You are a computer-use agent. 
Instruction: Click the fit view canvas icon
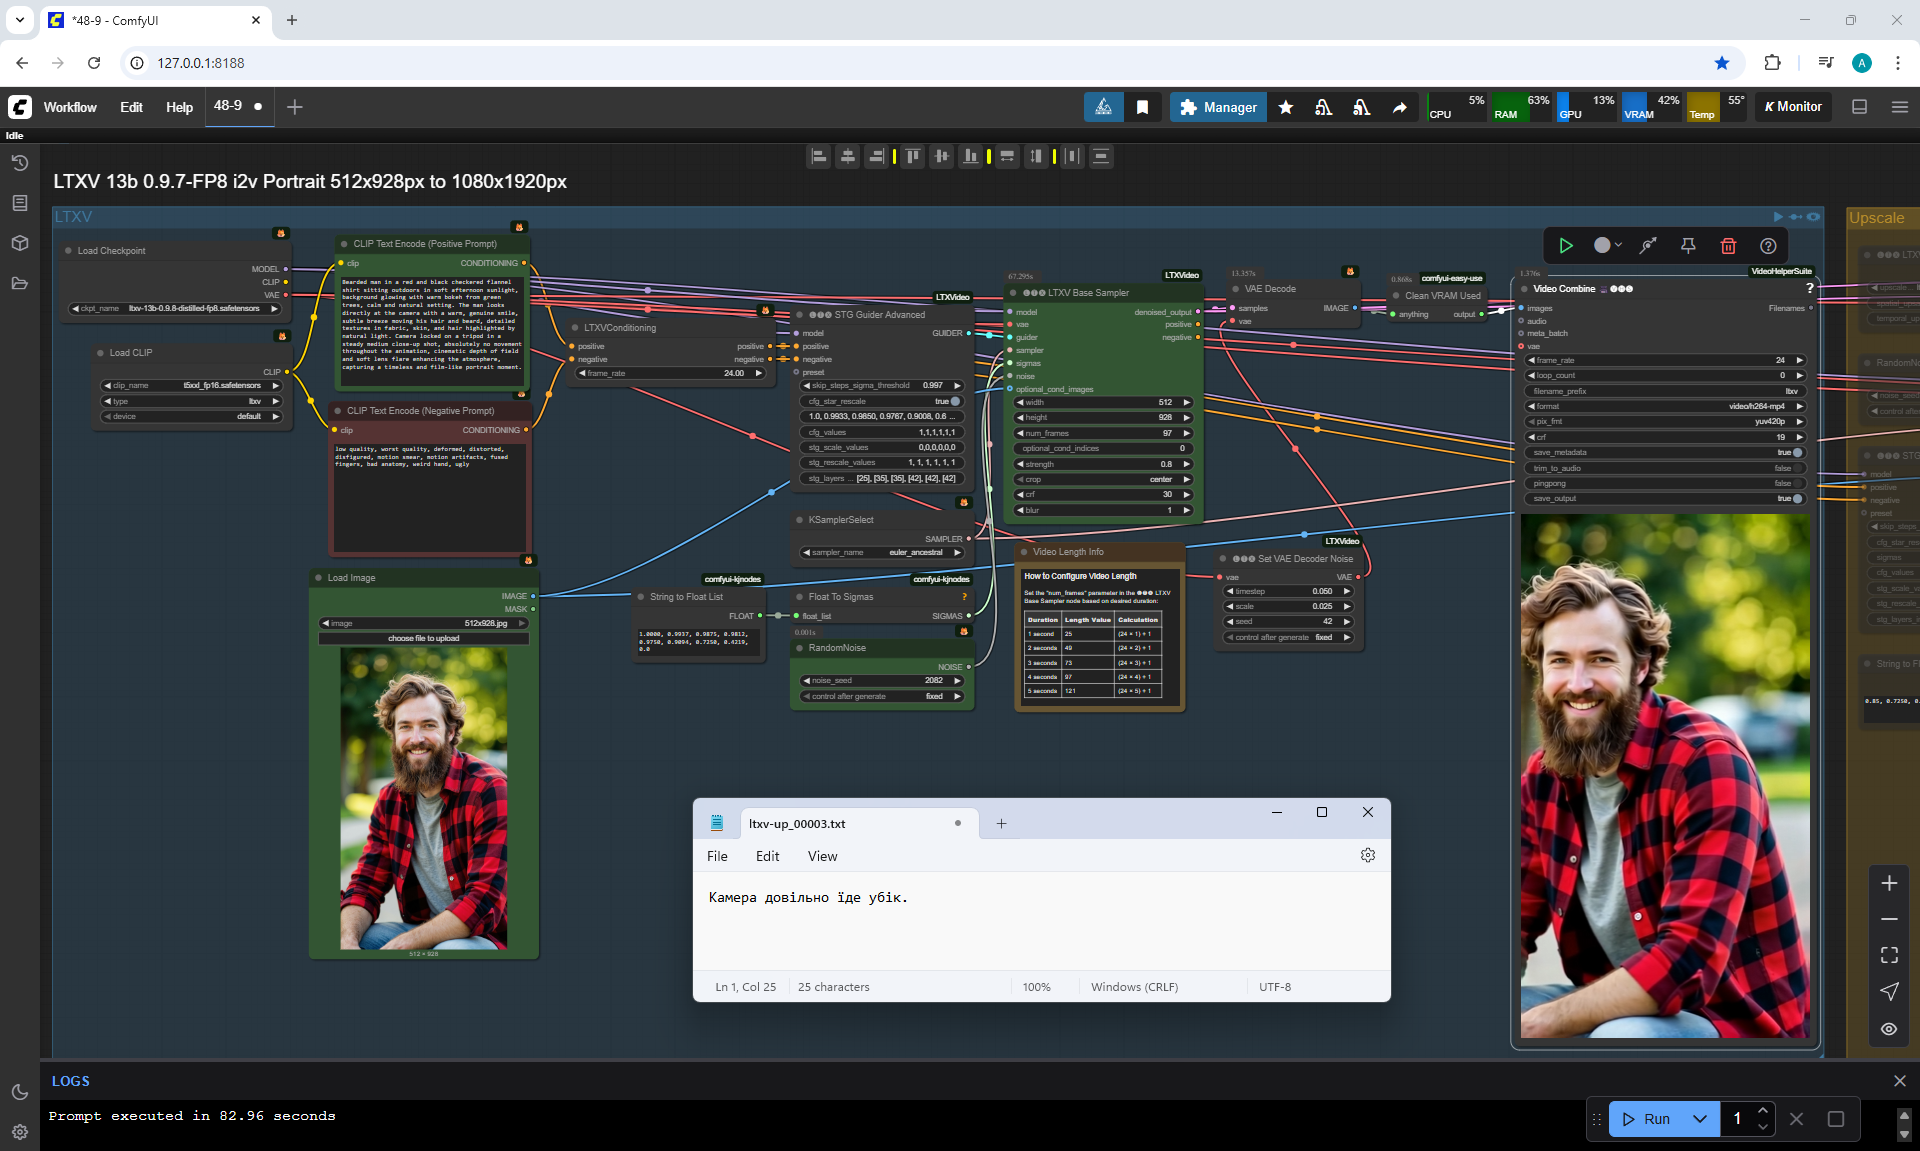pos(1889,955)
